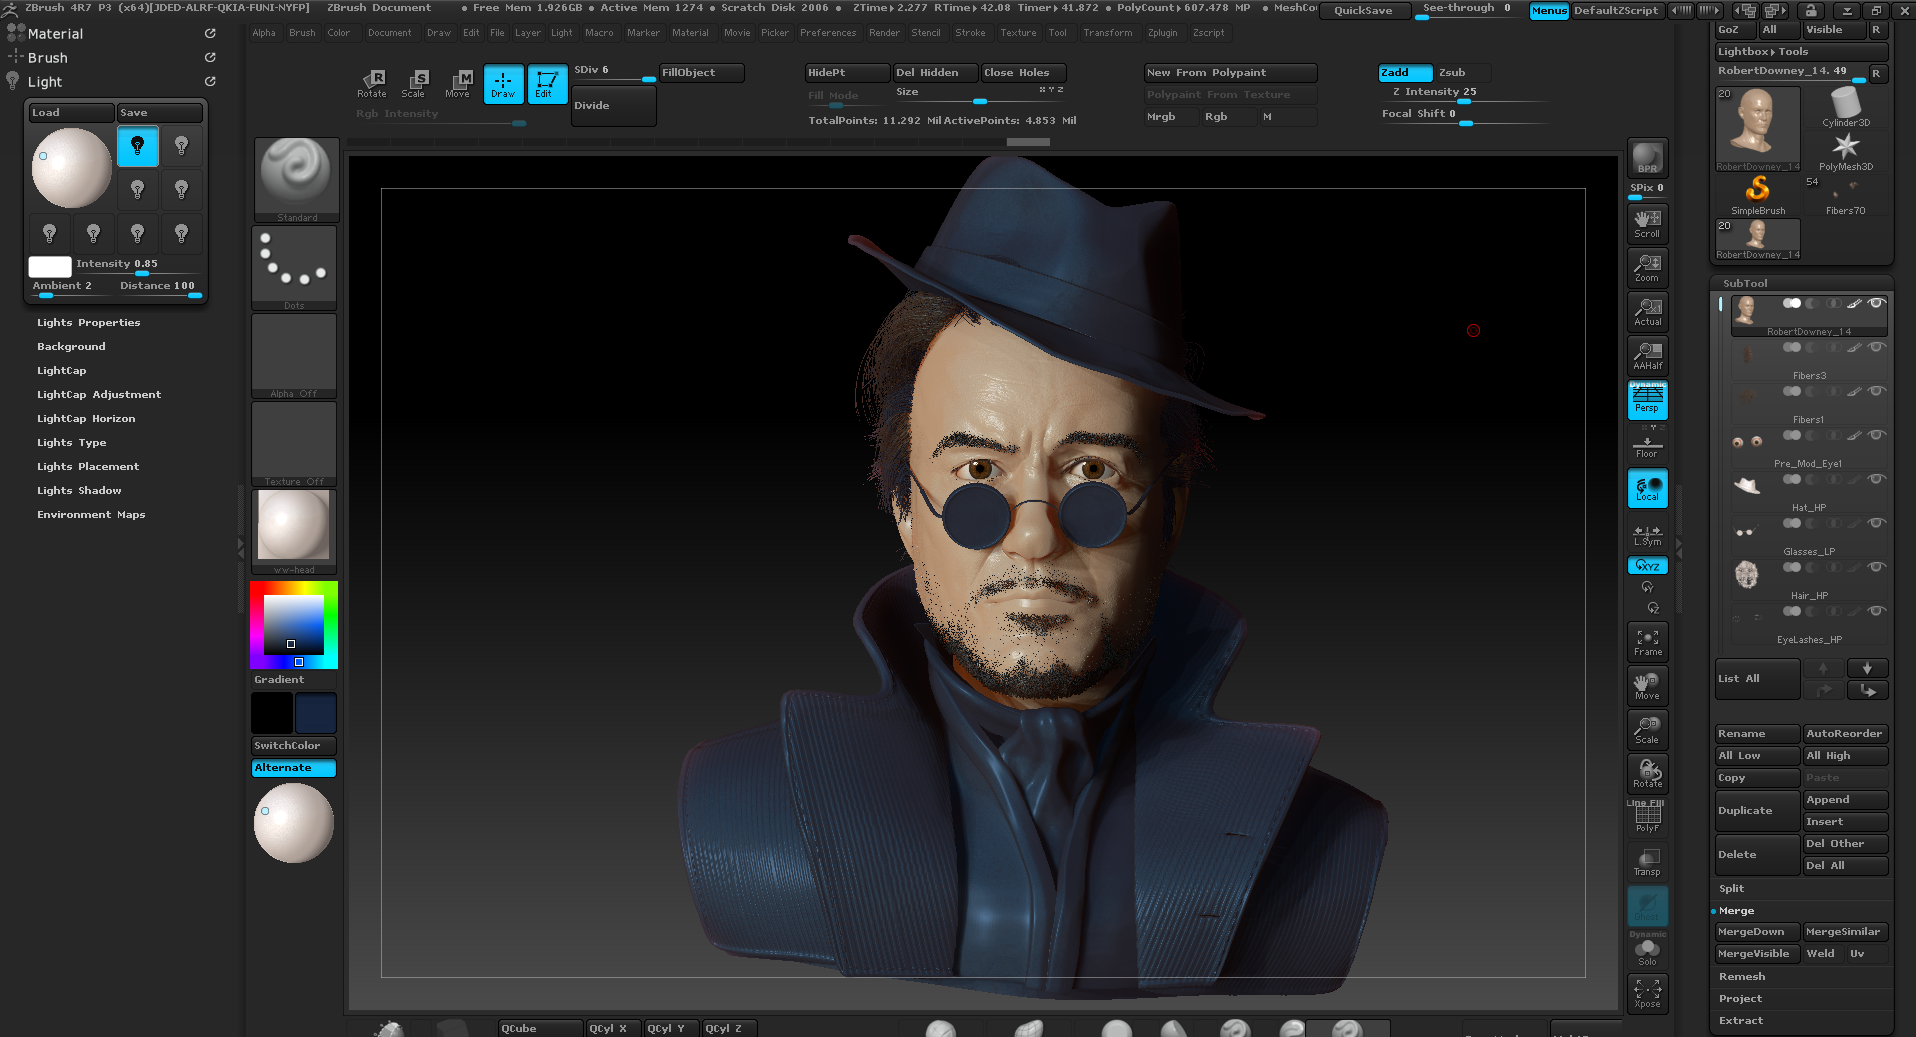Toggle visibility of Hat_HP subtool
The height and width of the screenshot is (1037, 1916).
coord(1877,479)
